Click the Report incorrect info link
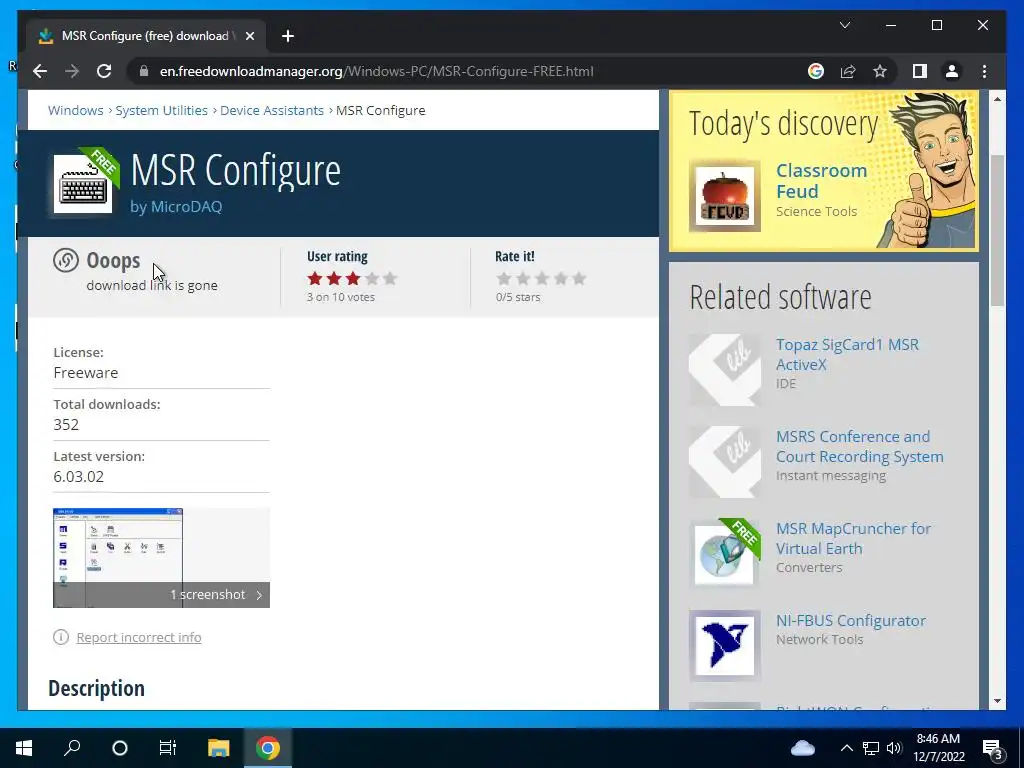 pyautogui.click(x=138, y=637)
